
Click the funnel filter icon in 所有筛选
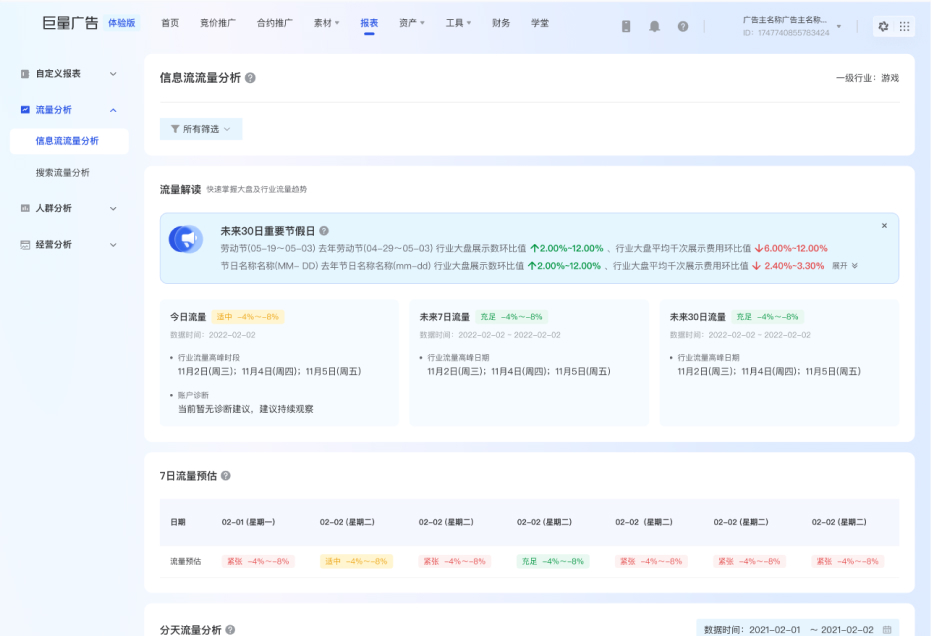click(175, 129)
